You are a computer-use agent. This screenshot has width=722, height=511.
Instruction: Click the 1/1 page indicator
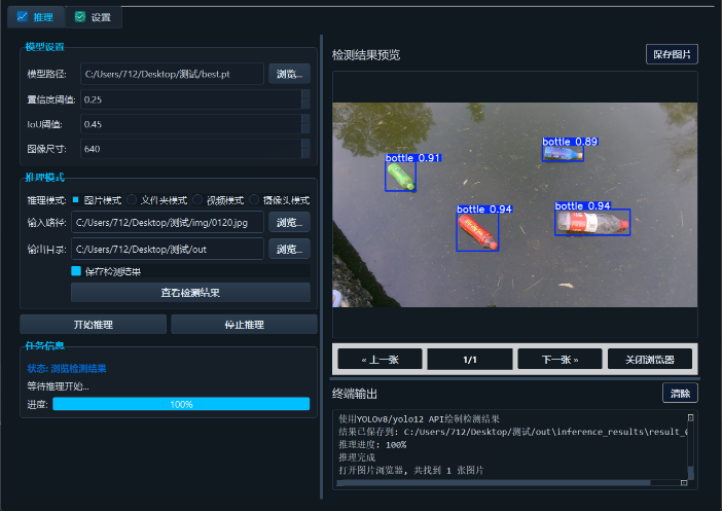tap(470, 360)
